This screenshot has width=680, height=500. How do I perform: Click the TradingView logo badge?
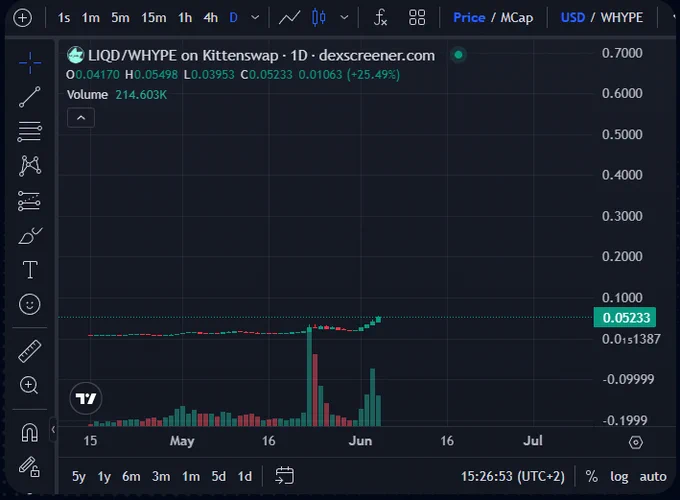(86, 399)
